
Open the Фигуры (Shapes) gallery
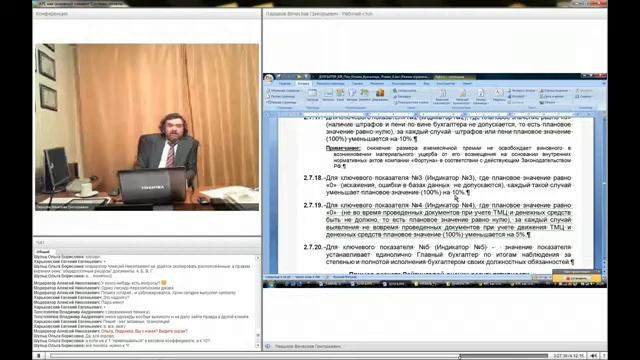pyautogui.click(x=352, y=96)
